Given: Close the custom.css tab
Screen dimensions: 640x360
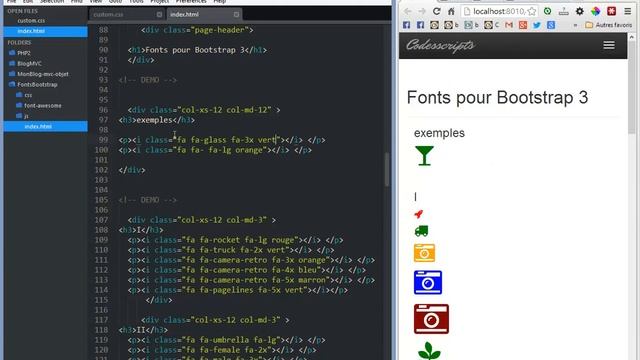Looking at the screenshot, I should point(159,14).
